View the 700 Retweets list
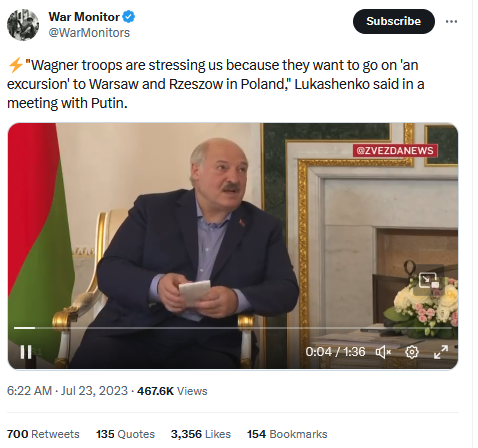Viewport: 478px width, 448px height. point(43,434)
